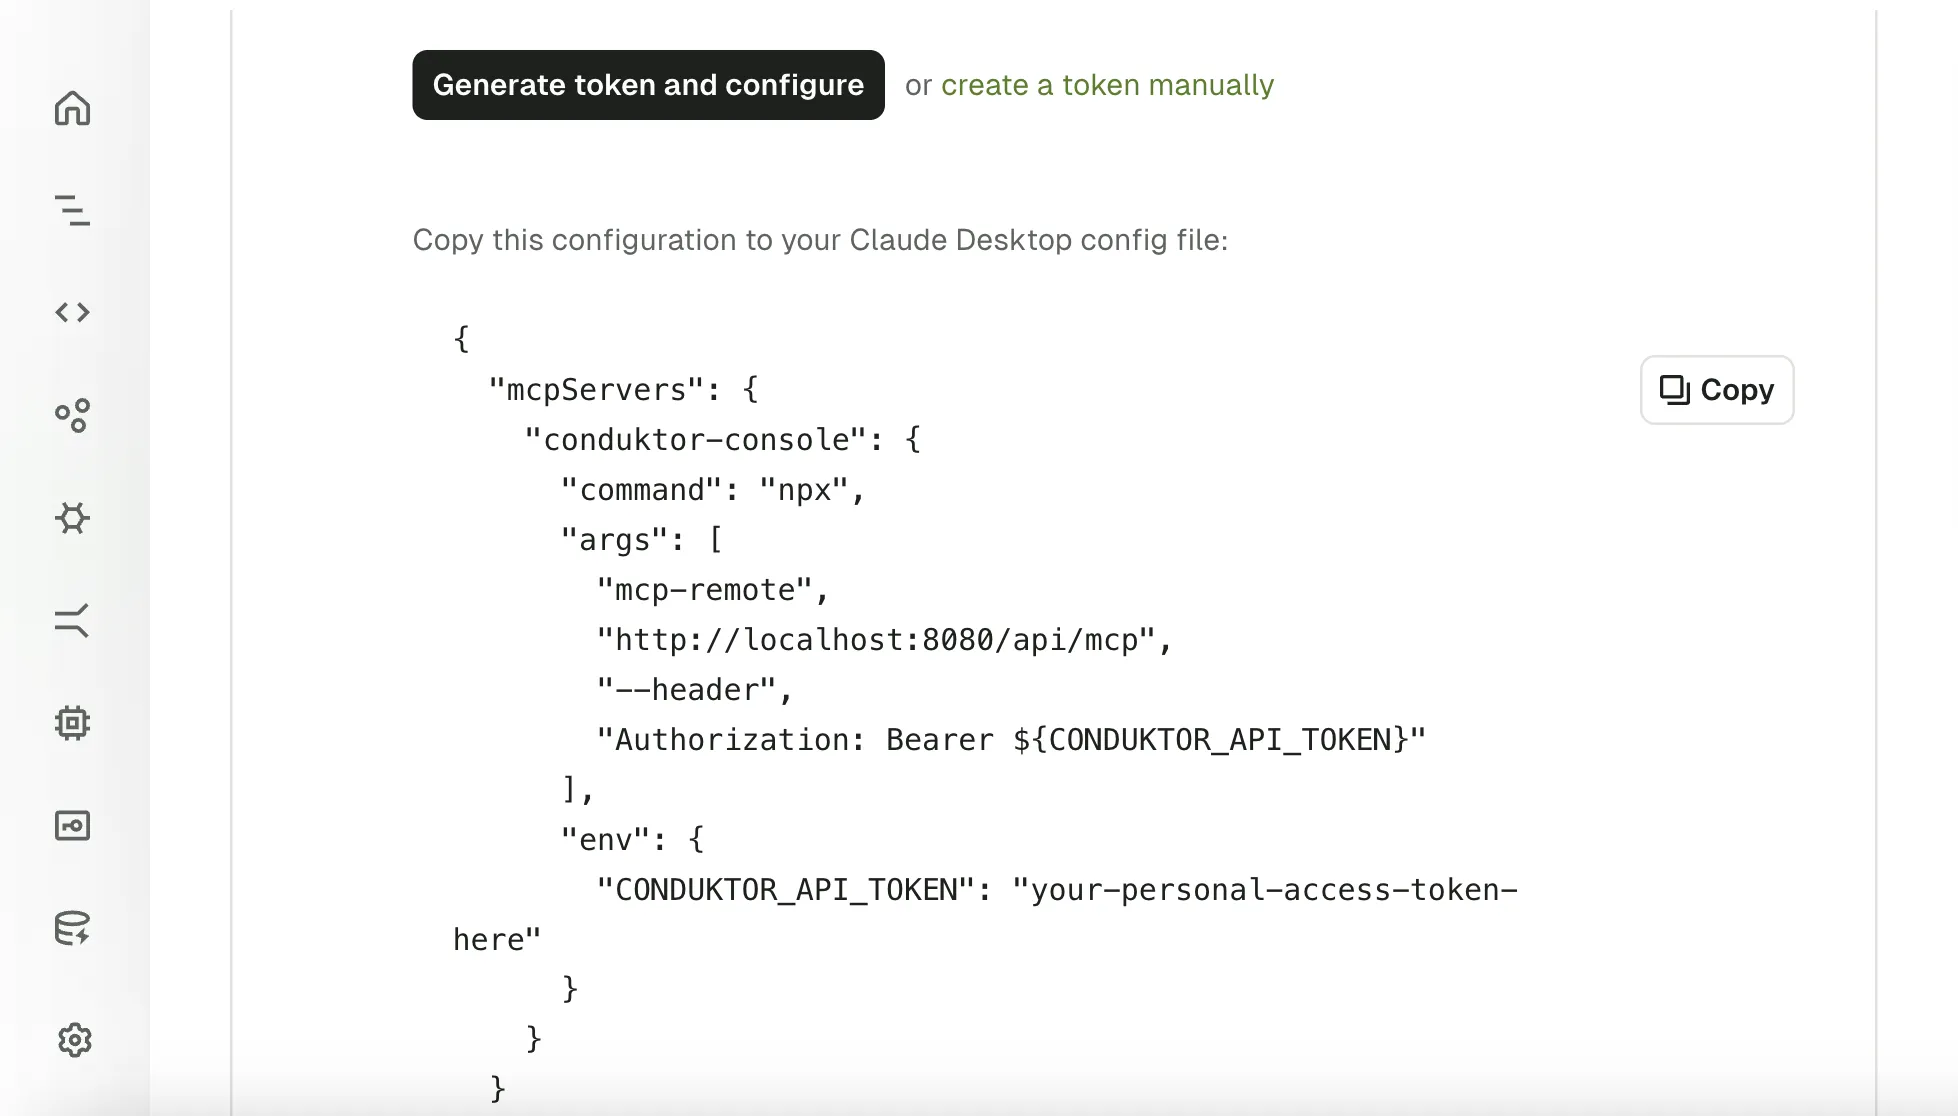Select the consumer groups cluster icon

(72, 417)
